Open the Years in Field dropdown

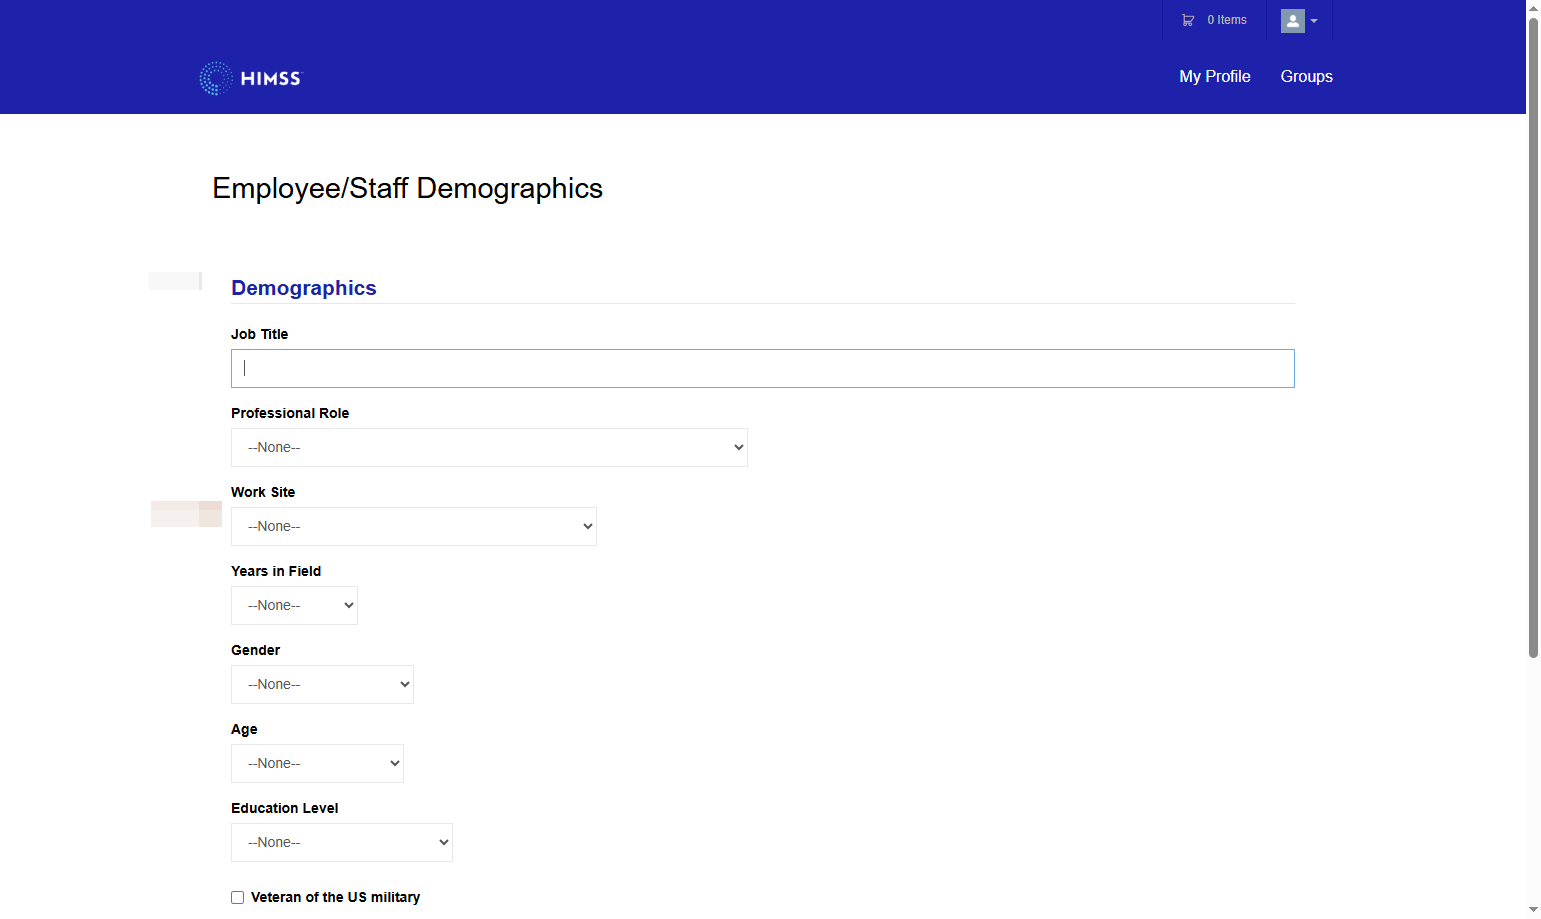tap(294, 605)
